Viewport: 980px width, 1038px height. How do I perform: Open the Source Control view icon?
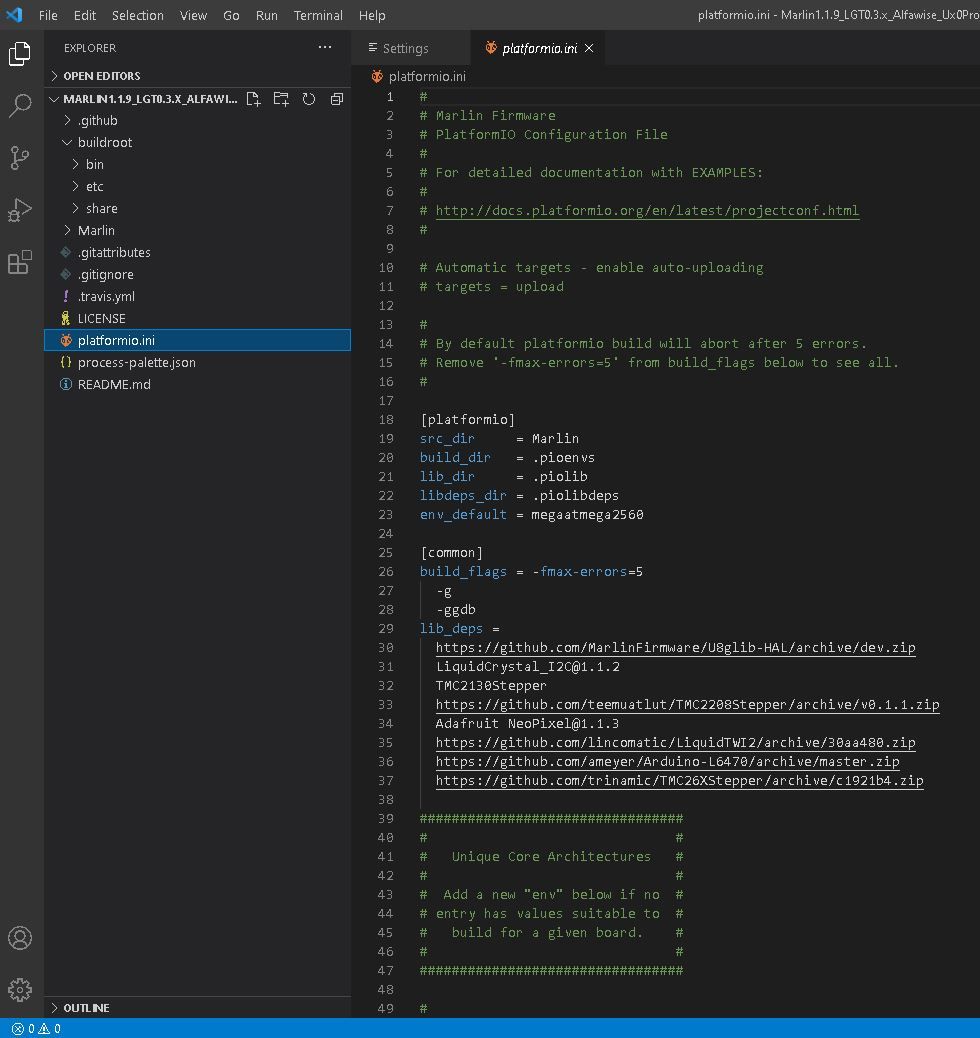(x=20, y=158)
